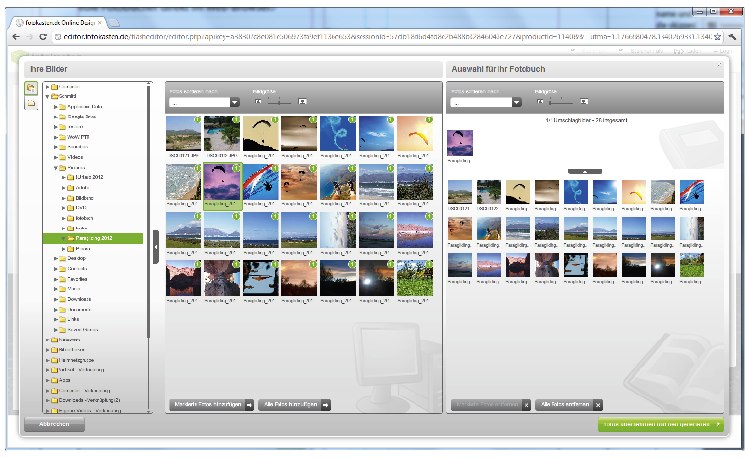Click the Ihre Bilder panel header
Image resolution: width=749 pixels, height=458 pixels.
pyautogui.click(x=233, y=69)
